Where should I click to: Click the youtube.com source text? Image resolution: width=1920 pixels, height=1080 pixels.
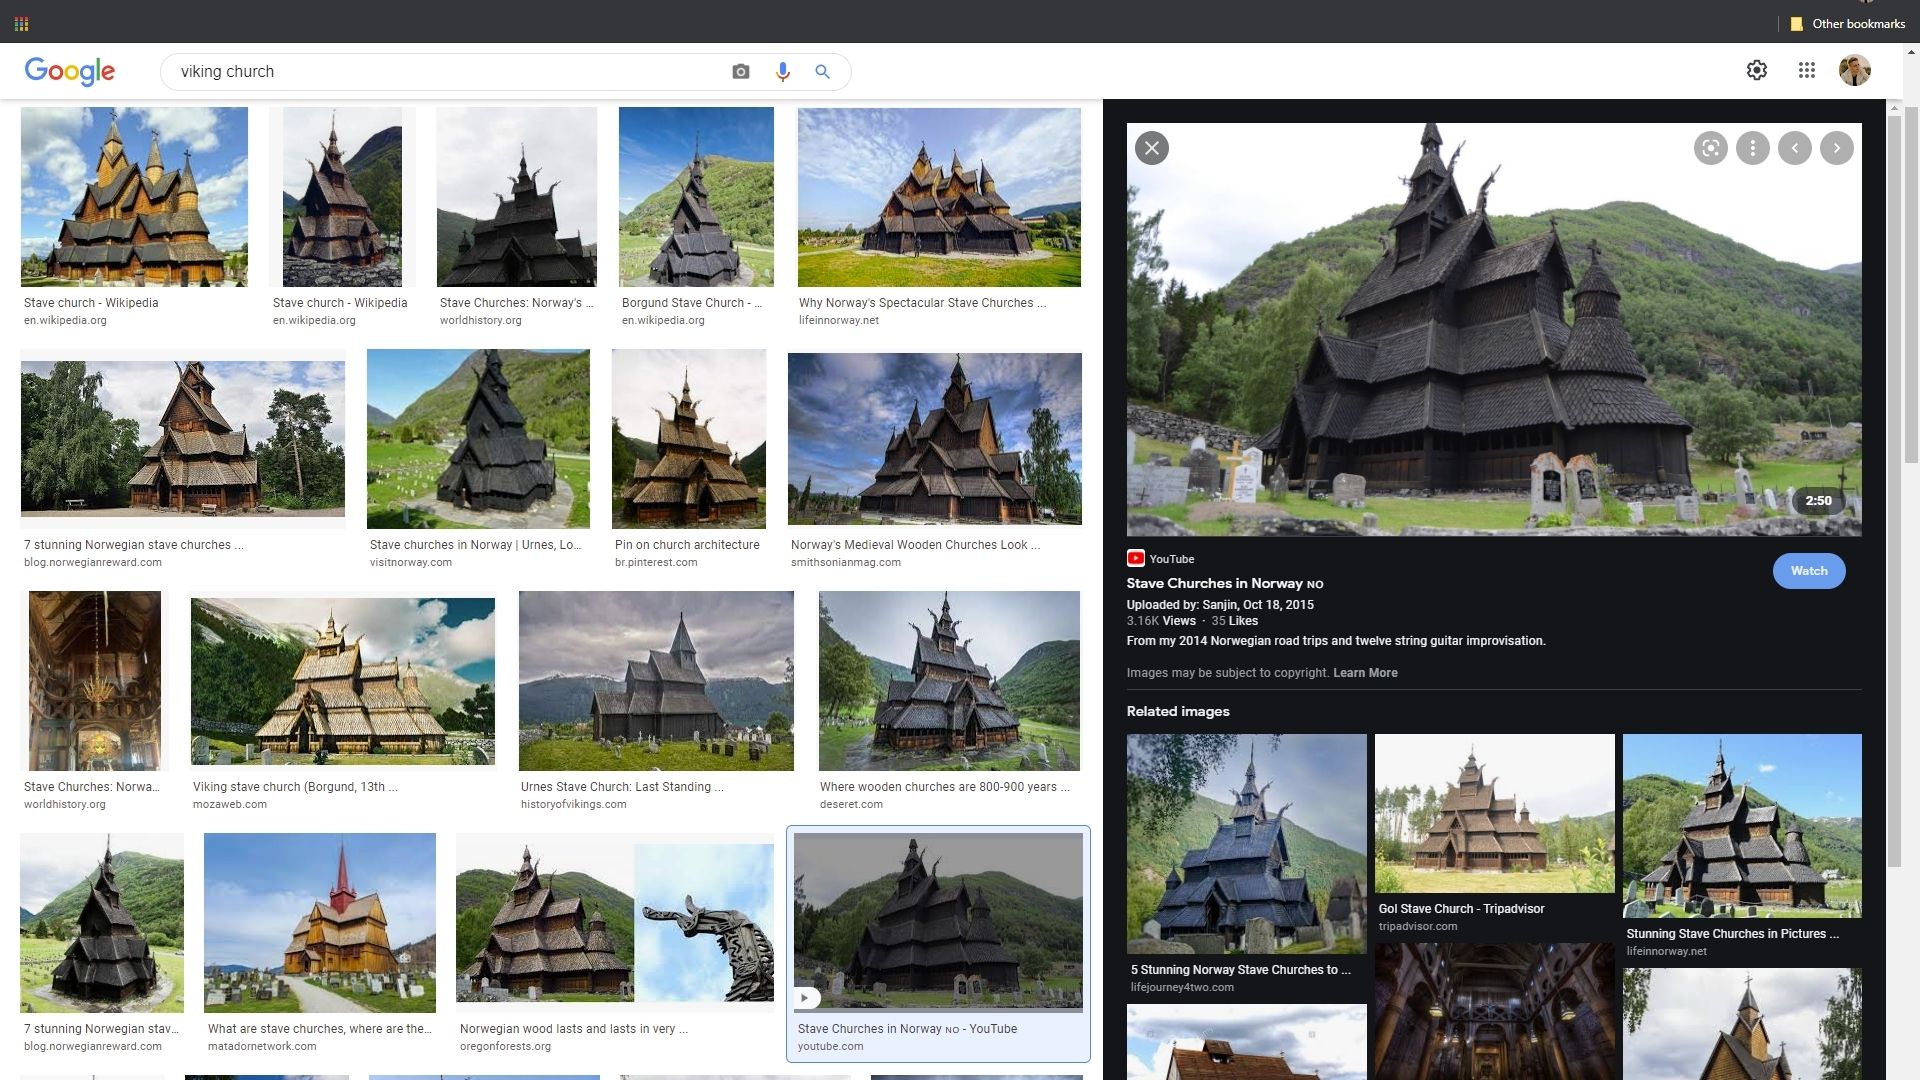pyautogui.click(x=830, y=1047)
